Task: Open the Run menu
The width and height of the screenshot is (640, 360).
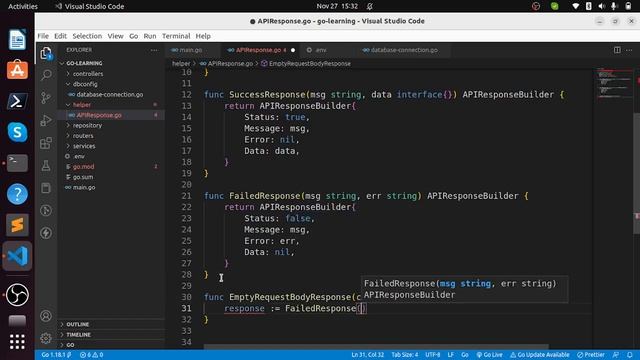Action: (x=150, y=36)
